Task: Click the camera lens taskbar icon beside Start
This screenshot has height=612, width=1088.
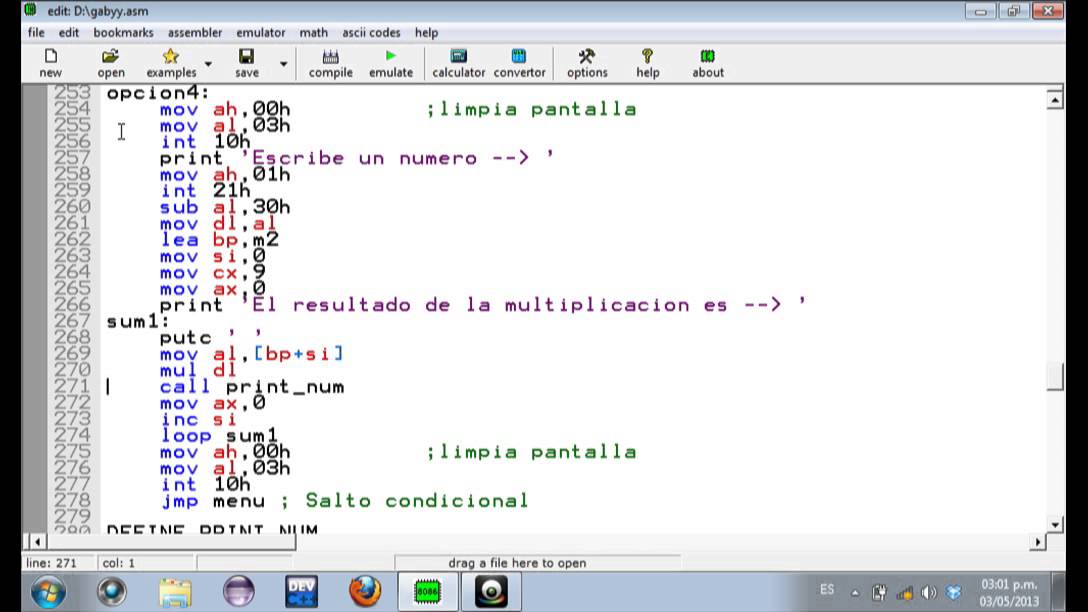Action: tap(112, 593)
